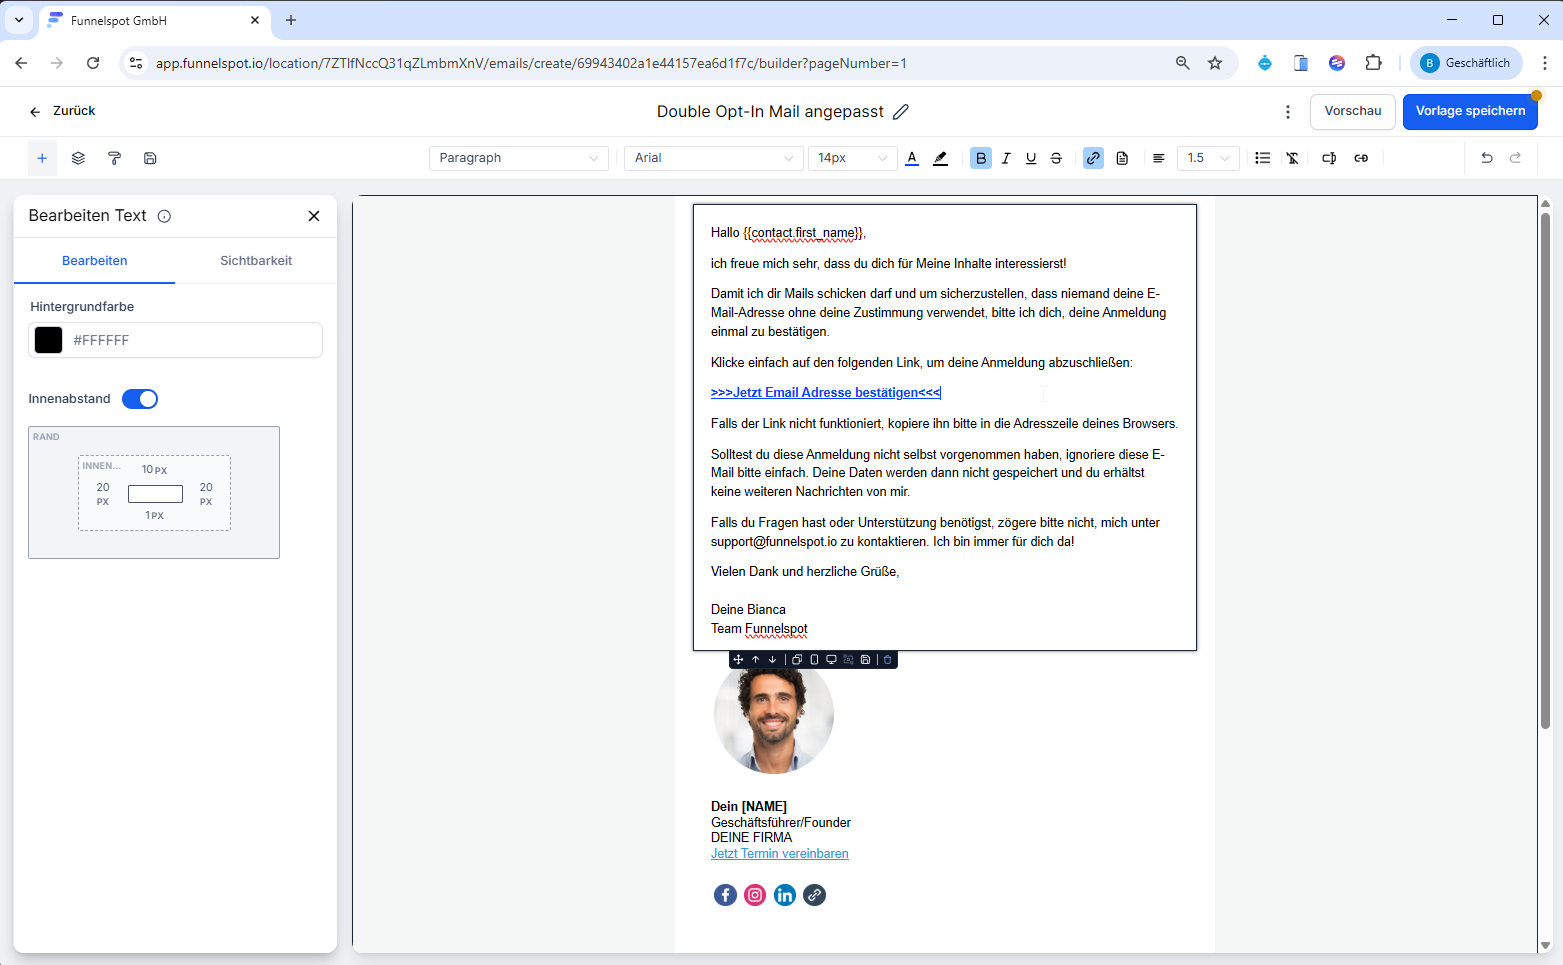Open the Arial font dropdown

(713, 158)
